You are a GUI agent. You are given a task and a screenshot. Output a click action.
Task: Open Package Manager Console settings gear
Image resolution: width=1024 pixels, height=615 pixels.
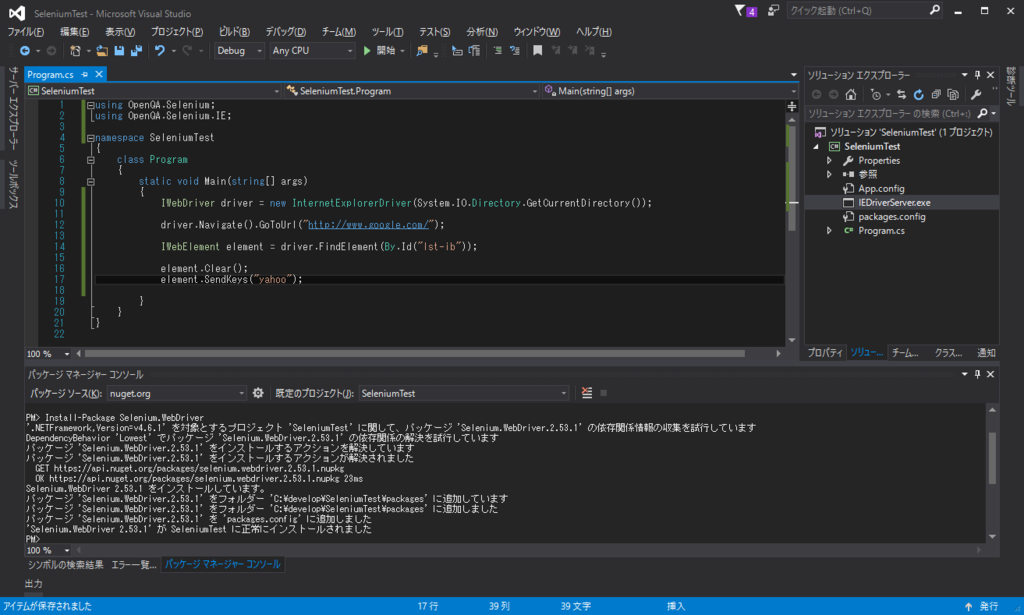point(258,393)
